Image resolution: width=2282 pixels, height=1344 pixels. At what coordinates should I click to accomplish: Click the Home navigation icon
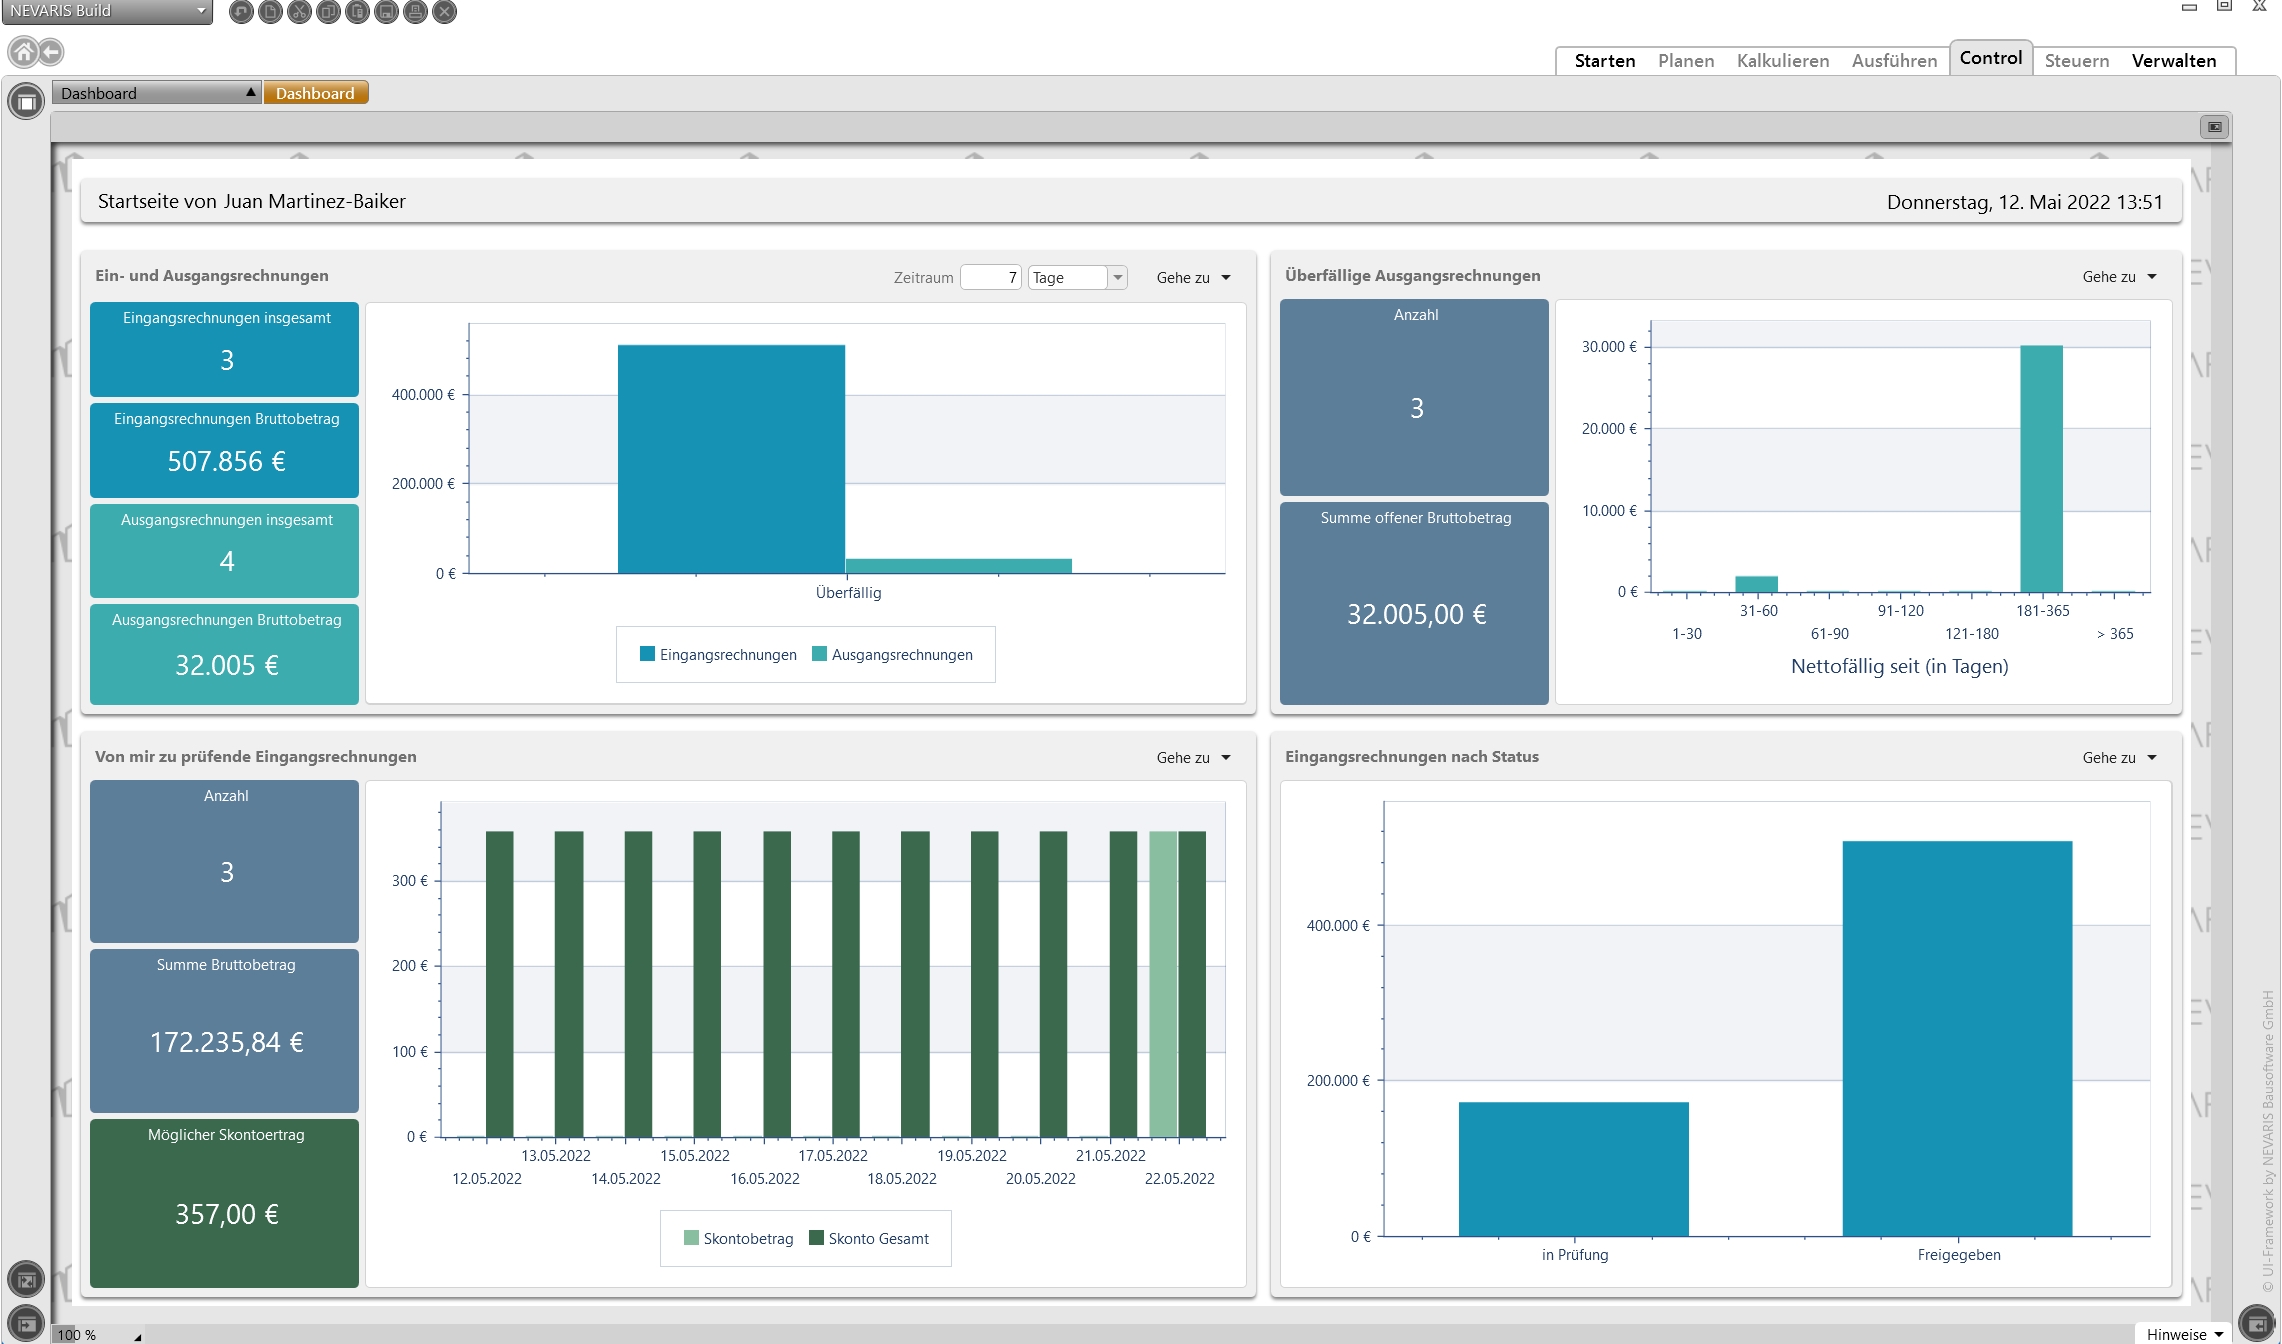(x=23, y=52)
